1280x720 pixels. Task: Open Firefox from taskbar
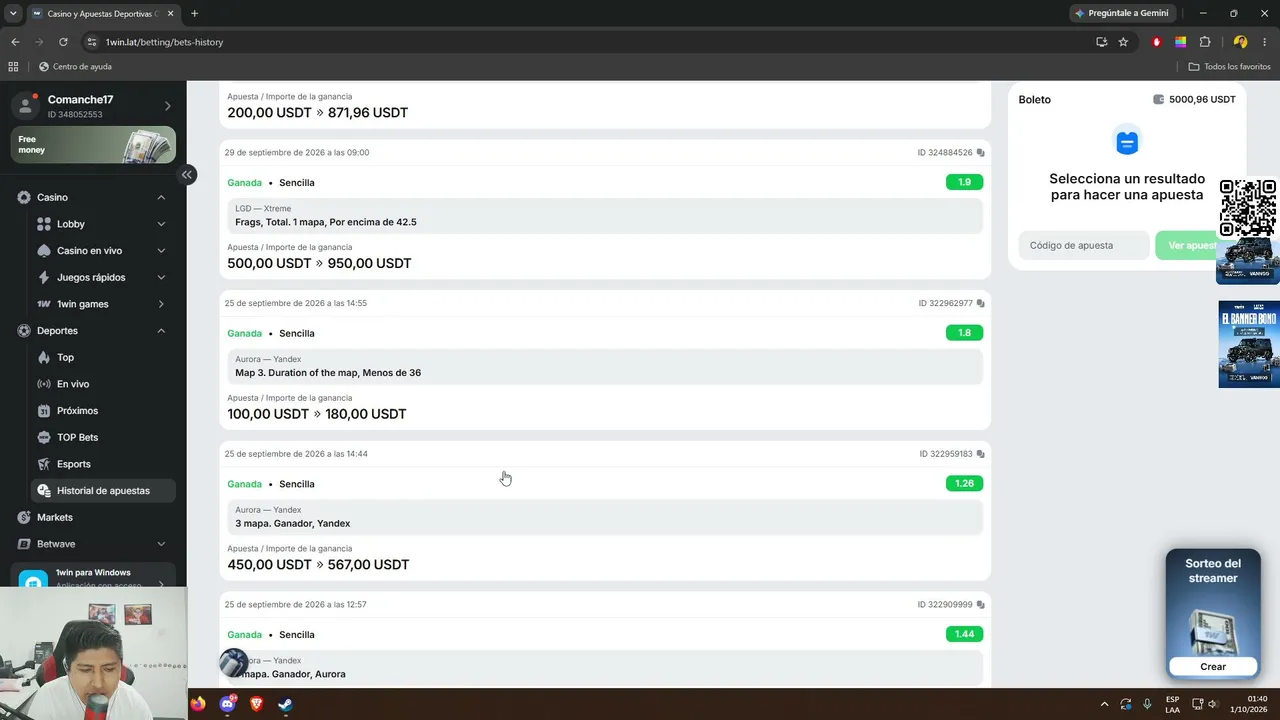198,704
